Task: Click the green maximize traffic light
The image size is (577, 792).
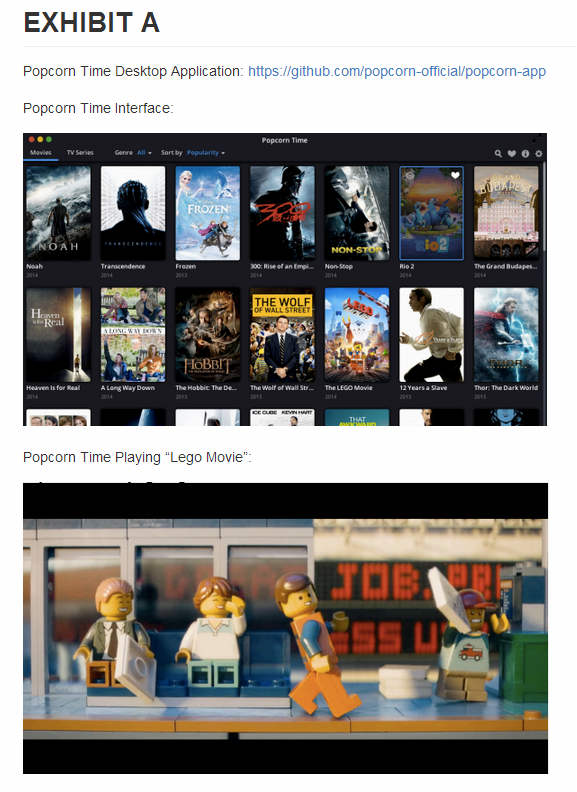Action: click(49, 139)
